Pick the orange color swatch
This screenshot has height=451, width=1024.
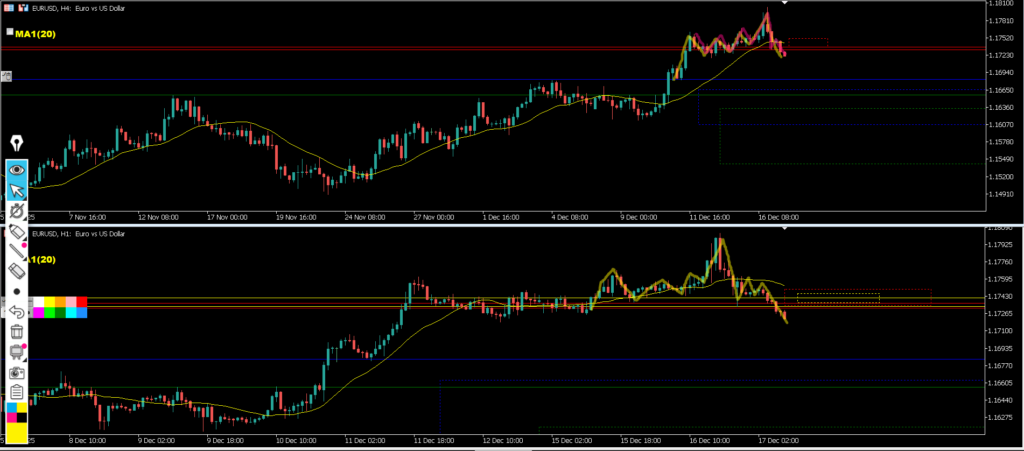60,302
